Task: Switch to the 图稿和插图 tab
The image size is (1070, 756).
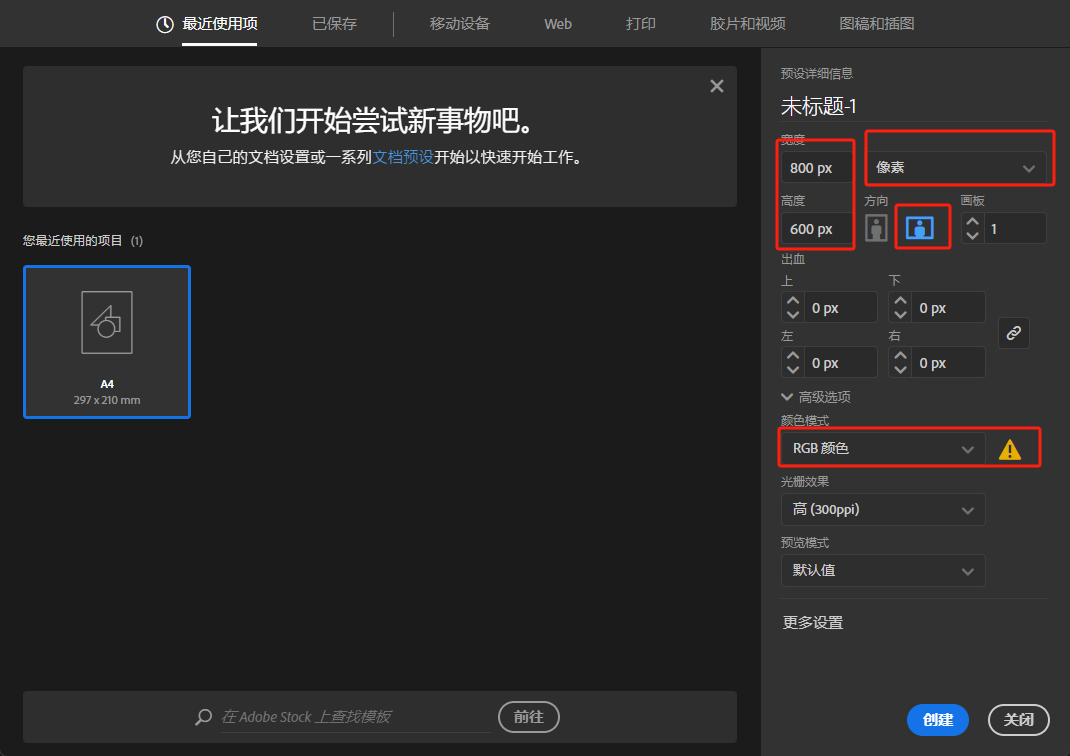Action: point(876,24)
